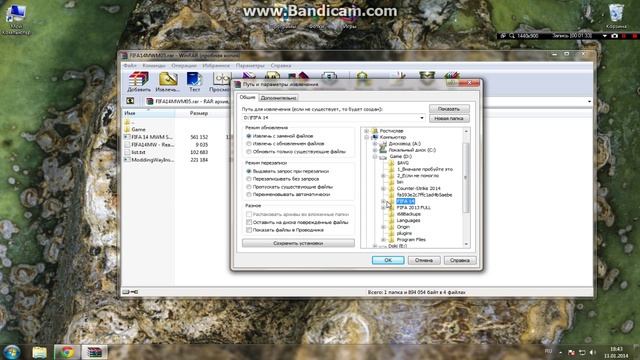Viewport: 640px width, 360px height.
Task: Switch to the Дополнительно tab
Action: click(278, 98)
